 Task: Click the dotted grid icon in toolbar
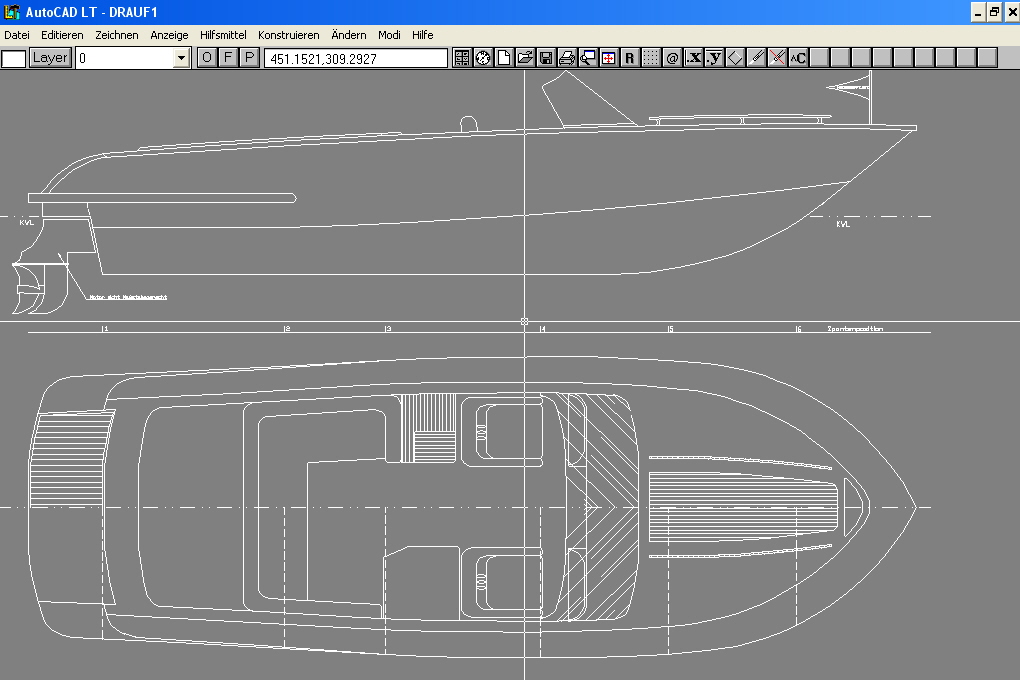tap(651, 58)
